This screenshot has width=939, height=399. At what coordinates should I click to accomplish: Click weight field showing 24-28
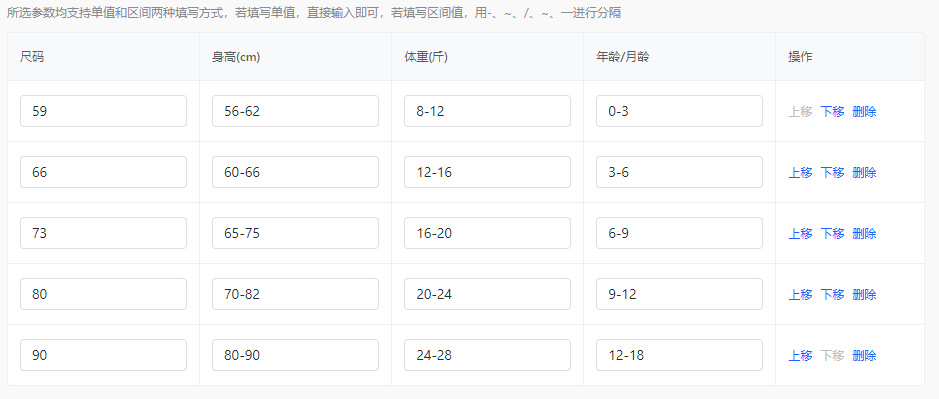(487, 356)
